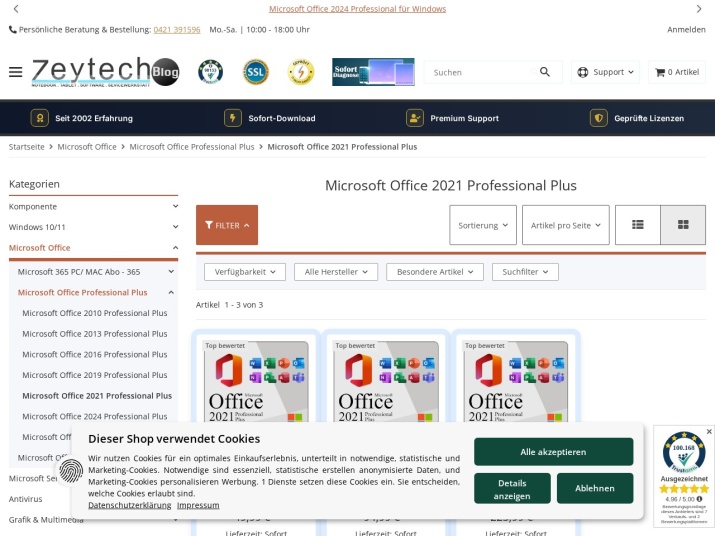
Task: Click the Support lifebuoy icon
Action: pyautogui.click(x=582, y=72)
